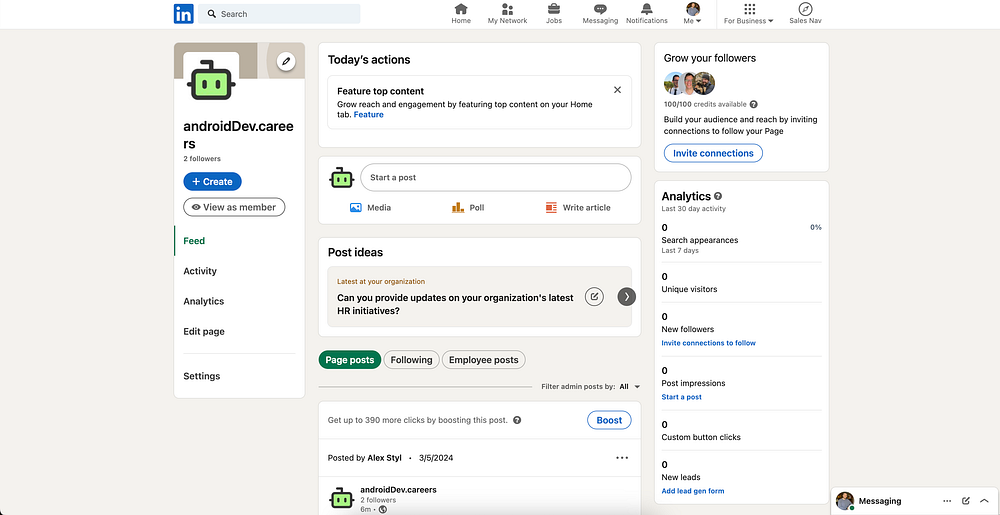Click the boost info help icon

[517, 420]
